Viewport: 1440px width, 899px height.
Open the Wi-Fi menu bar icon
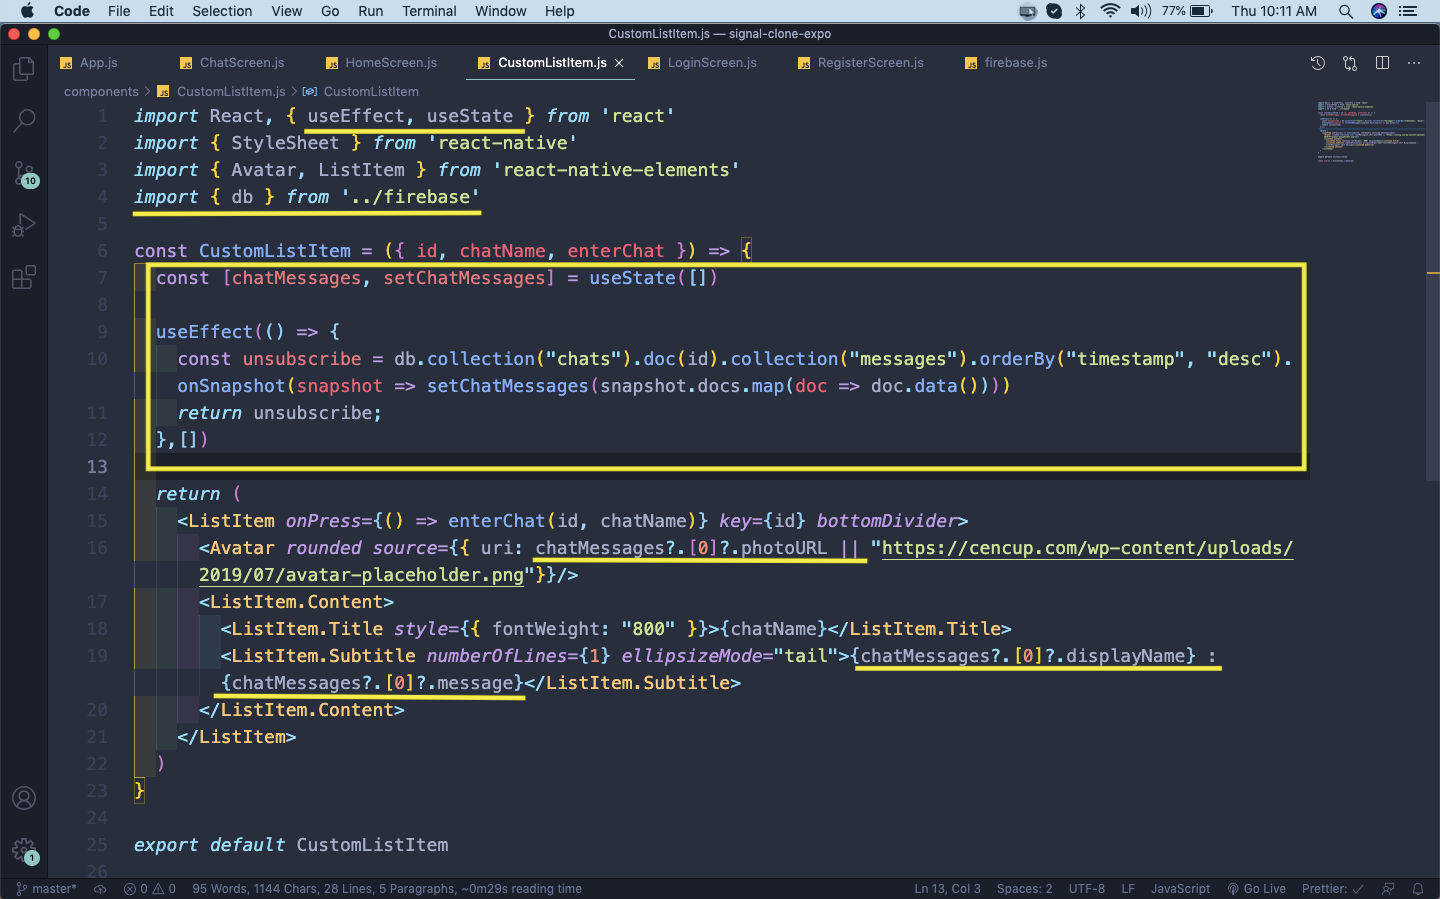point(1110,11)
